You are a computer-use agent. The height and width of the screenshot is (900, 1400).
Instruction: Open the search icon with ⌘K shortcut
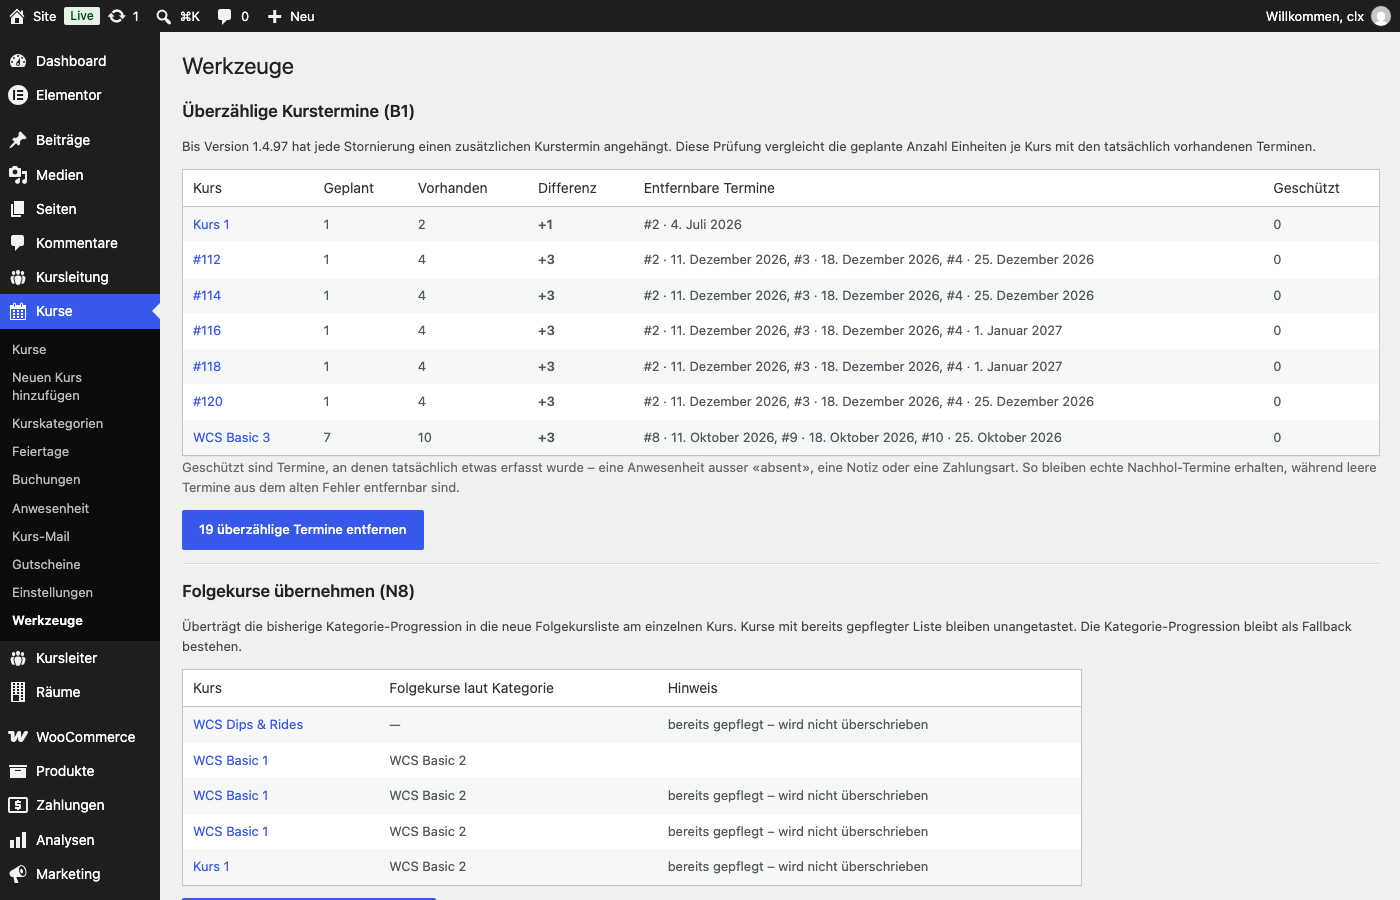tap(164, 16)
